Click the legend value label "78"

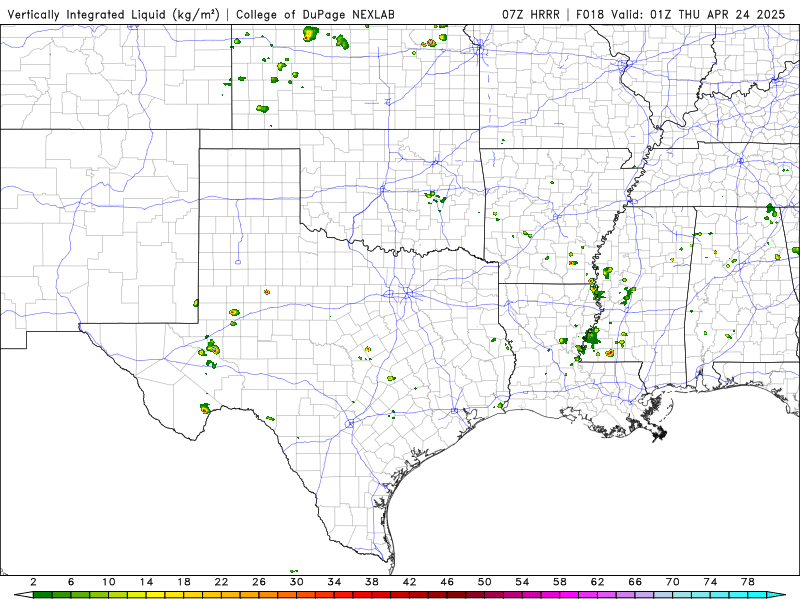click(748, 582)
